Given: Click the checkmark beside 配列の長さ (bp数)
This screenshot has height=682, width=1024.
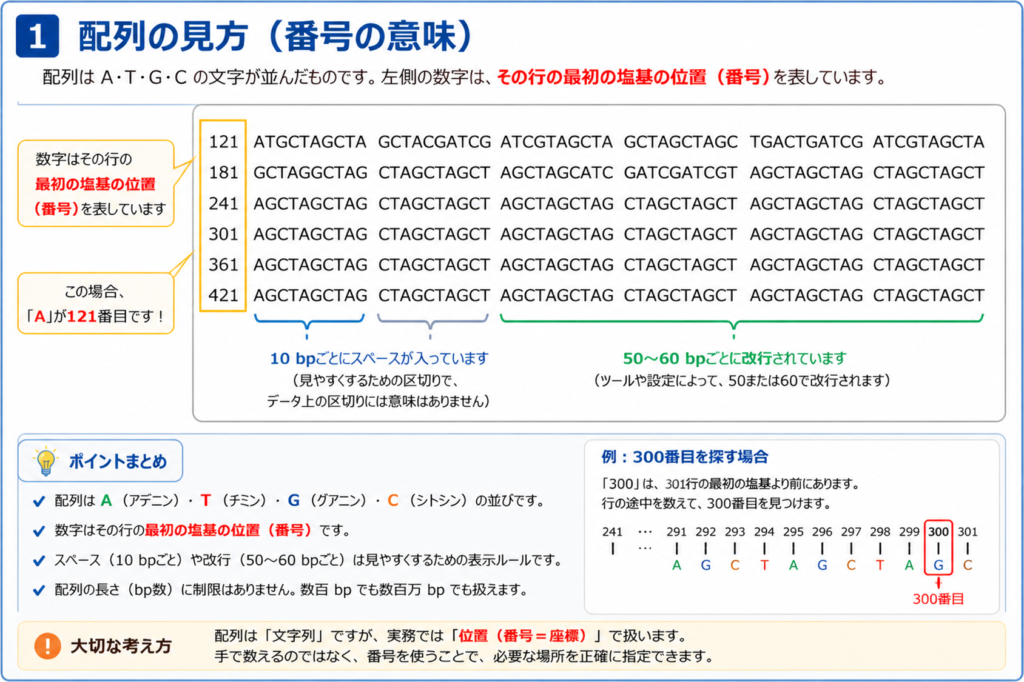Looking at the screenshot, I should (39, 590).
